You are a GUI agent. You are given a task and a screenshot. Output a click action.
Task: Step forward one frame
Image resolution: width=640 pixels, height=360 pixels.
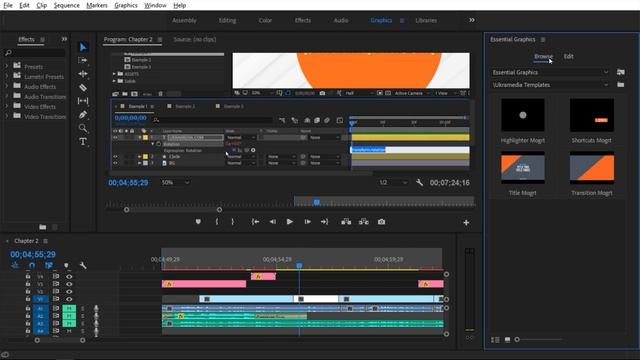point(307,222)
